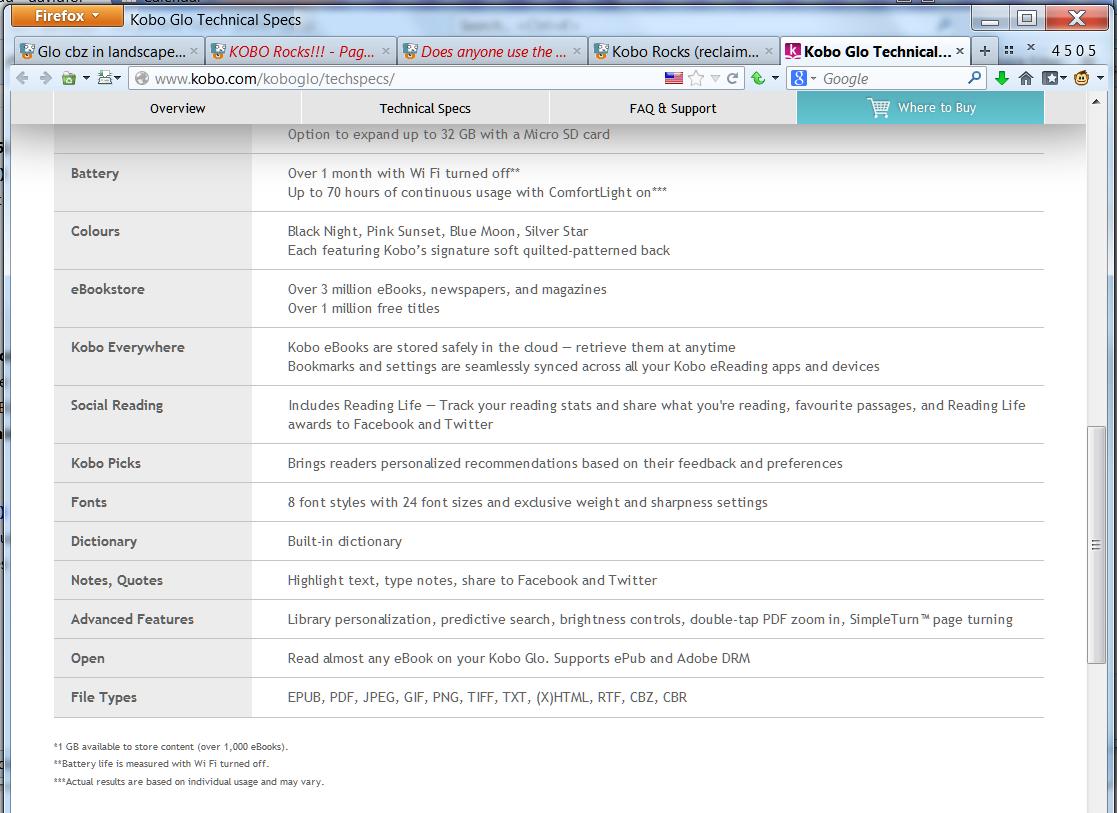The width and height of the screenshot is (1117, 813).
Task: Open the FAQ & Support link
Action: click(x=672, y=108)
